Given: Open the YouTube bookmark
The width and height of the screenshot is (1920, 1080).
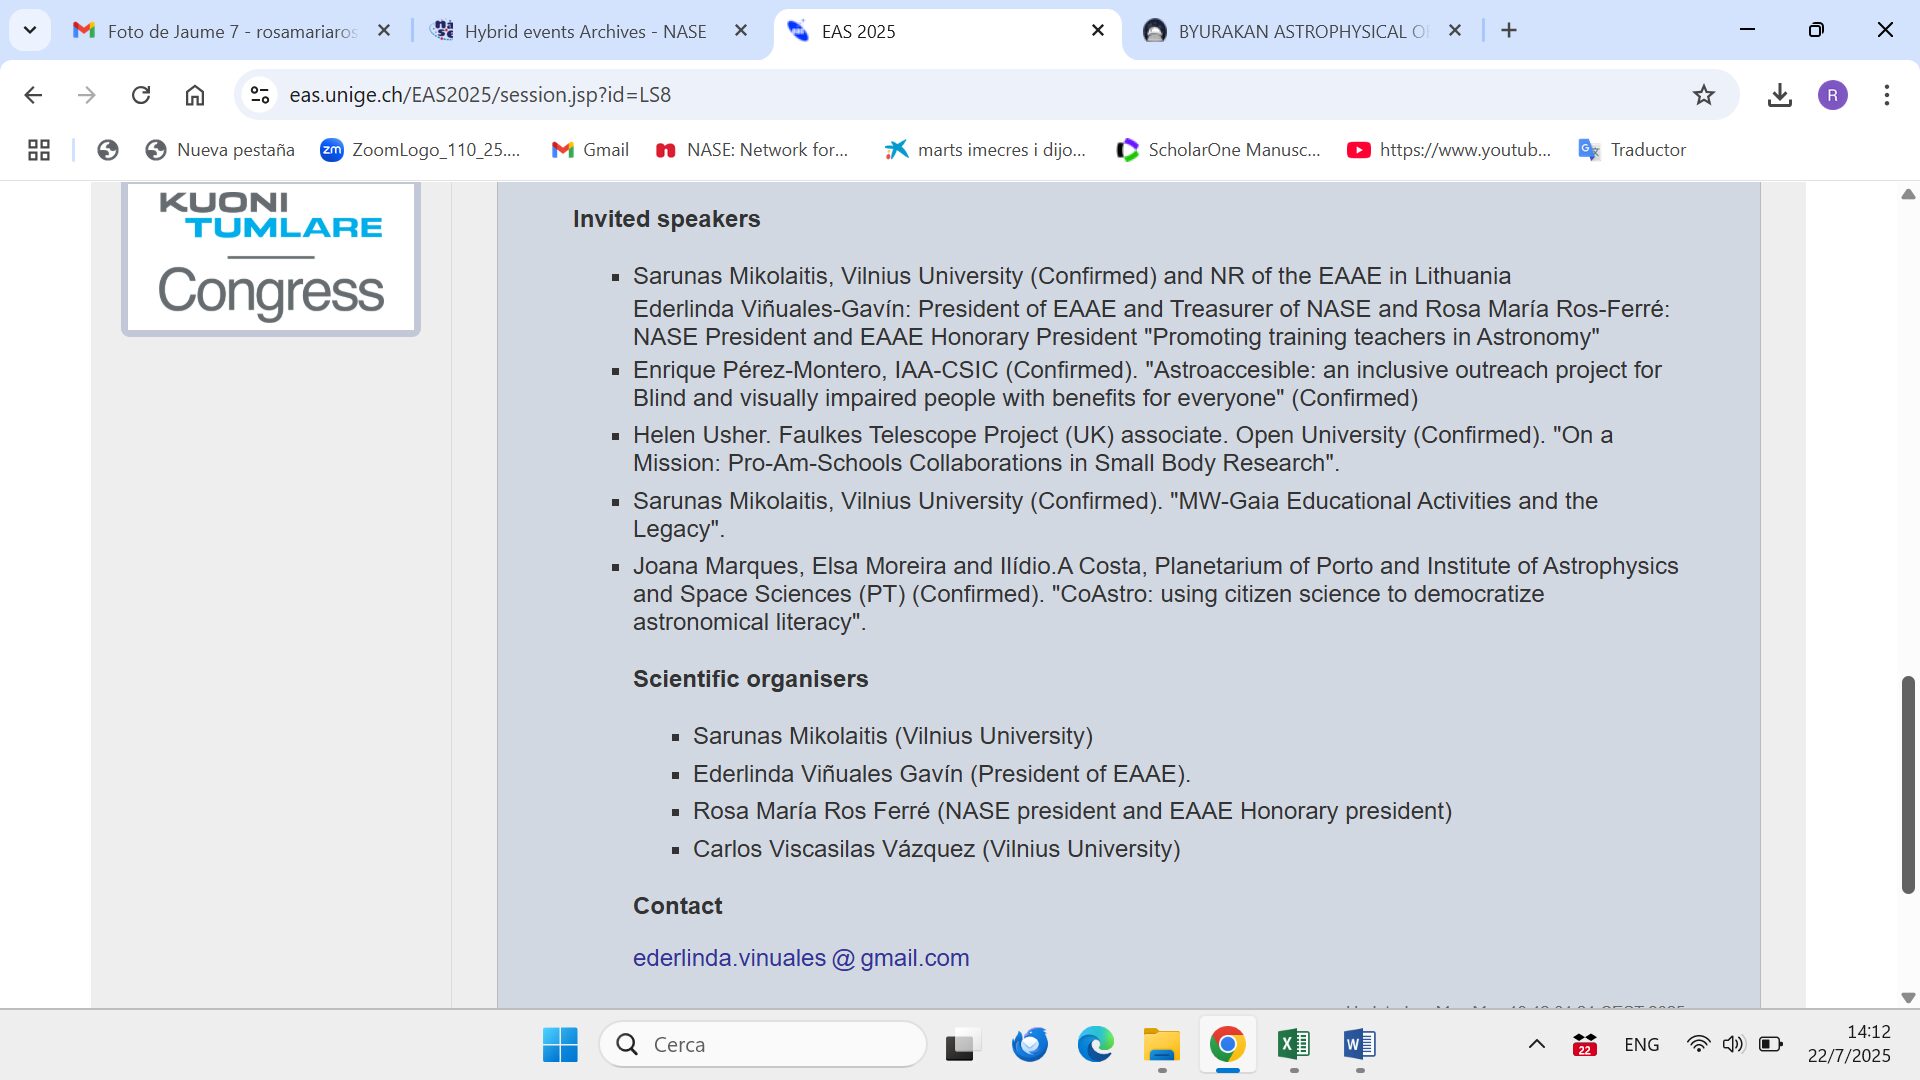Looking at the screenshot, I should tap(1449, 150).
